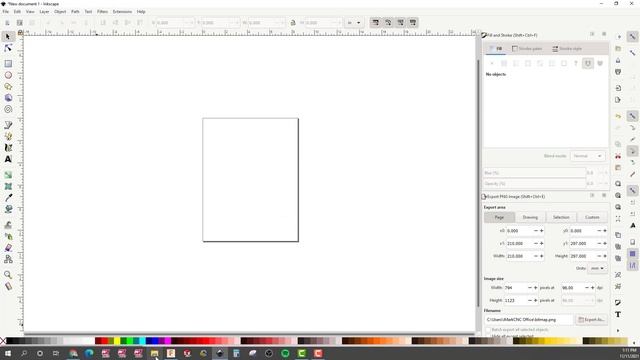The image size is (640, 360).
Task: Open the Windows Start button
Action: point(7,353)
